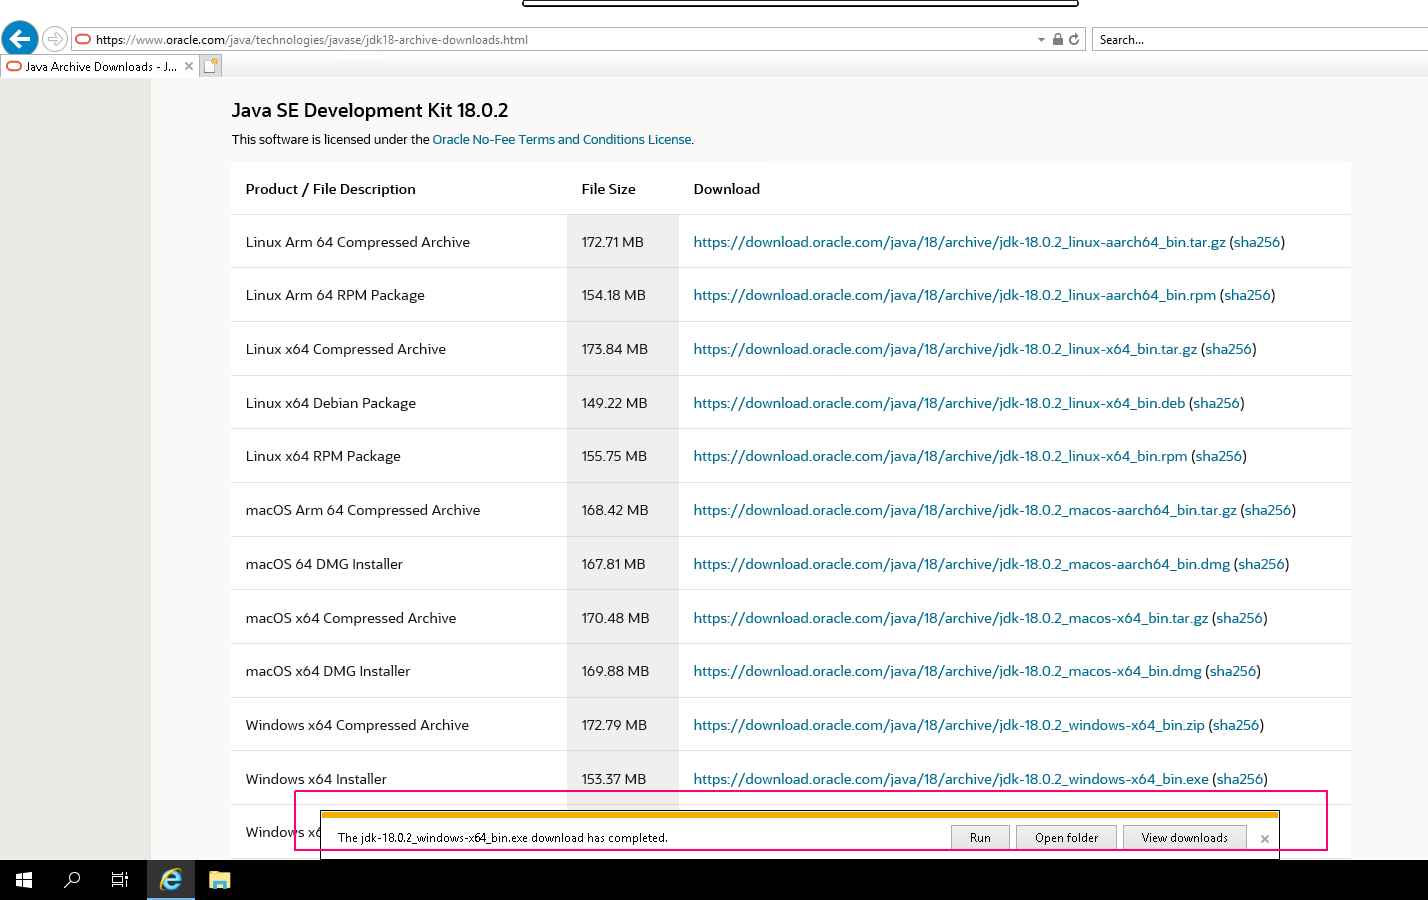The image size is (1428, 900).
Task: Download the macos-aarch64_bin.tar.gz archive link
Action: [x=965, y=510]
